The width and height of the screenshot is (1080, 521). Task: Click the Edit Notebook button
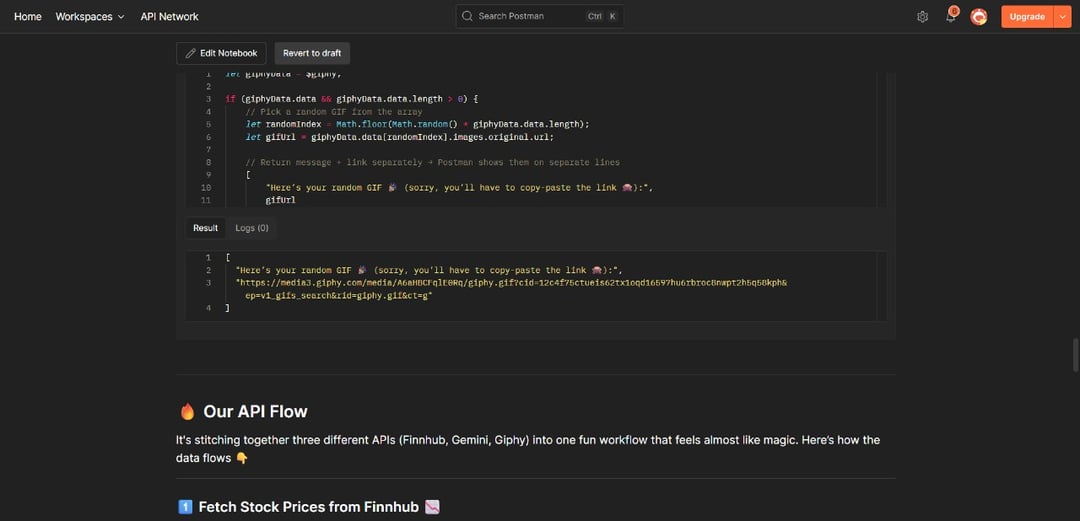pyautogui.click(x=221, y=53)
